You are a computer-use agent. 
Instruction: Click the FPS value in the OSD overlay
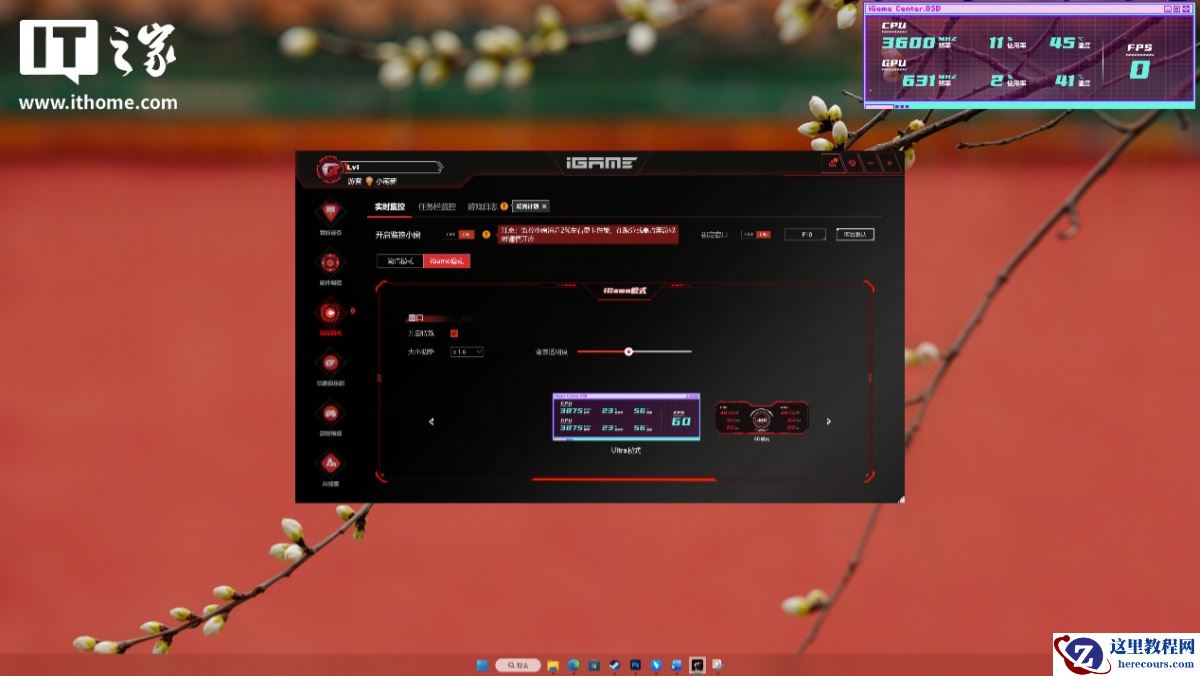click(x=1139, y=69)
